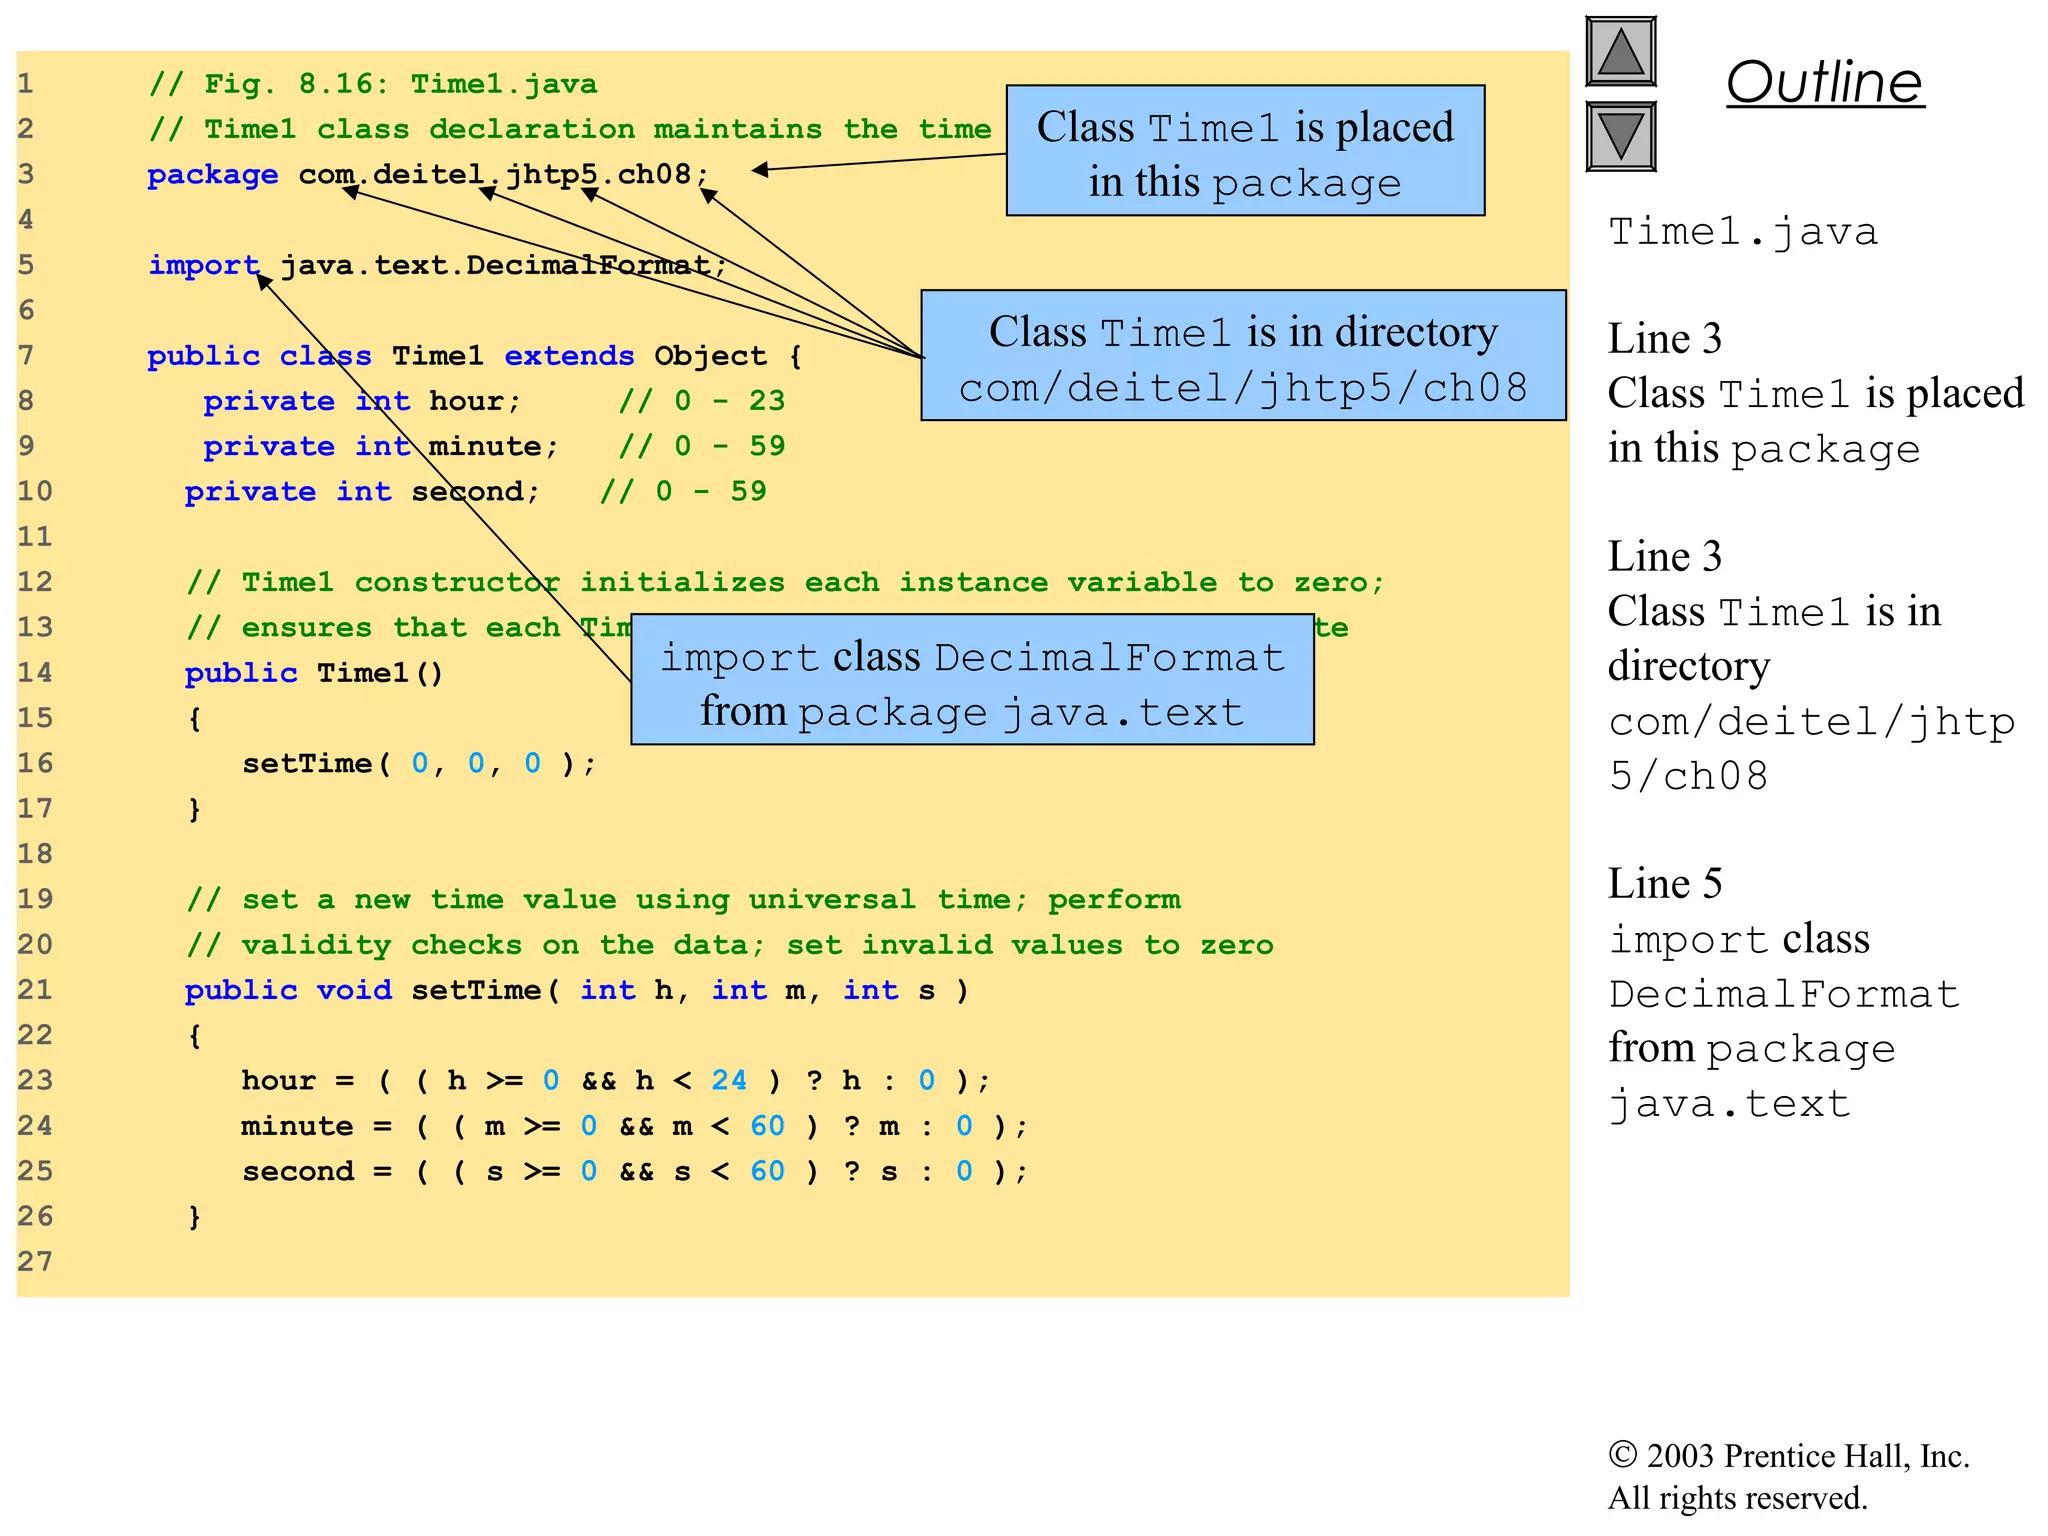Click the 'set a new time value' comment line
This screenshot has width=2048, height=1536.
684,899
